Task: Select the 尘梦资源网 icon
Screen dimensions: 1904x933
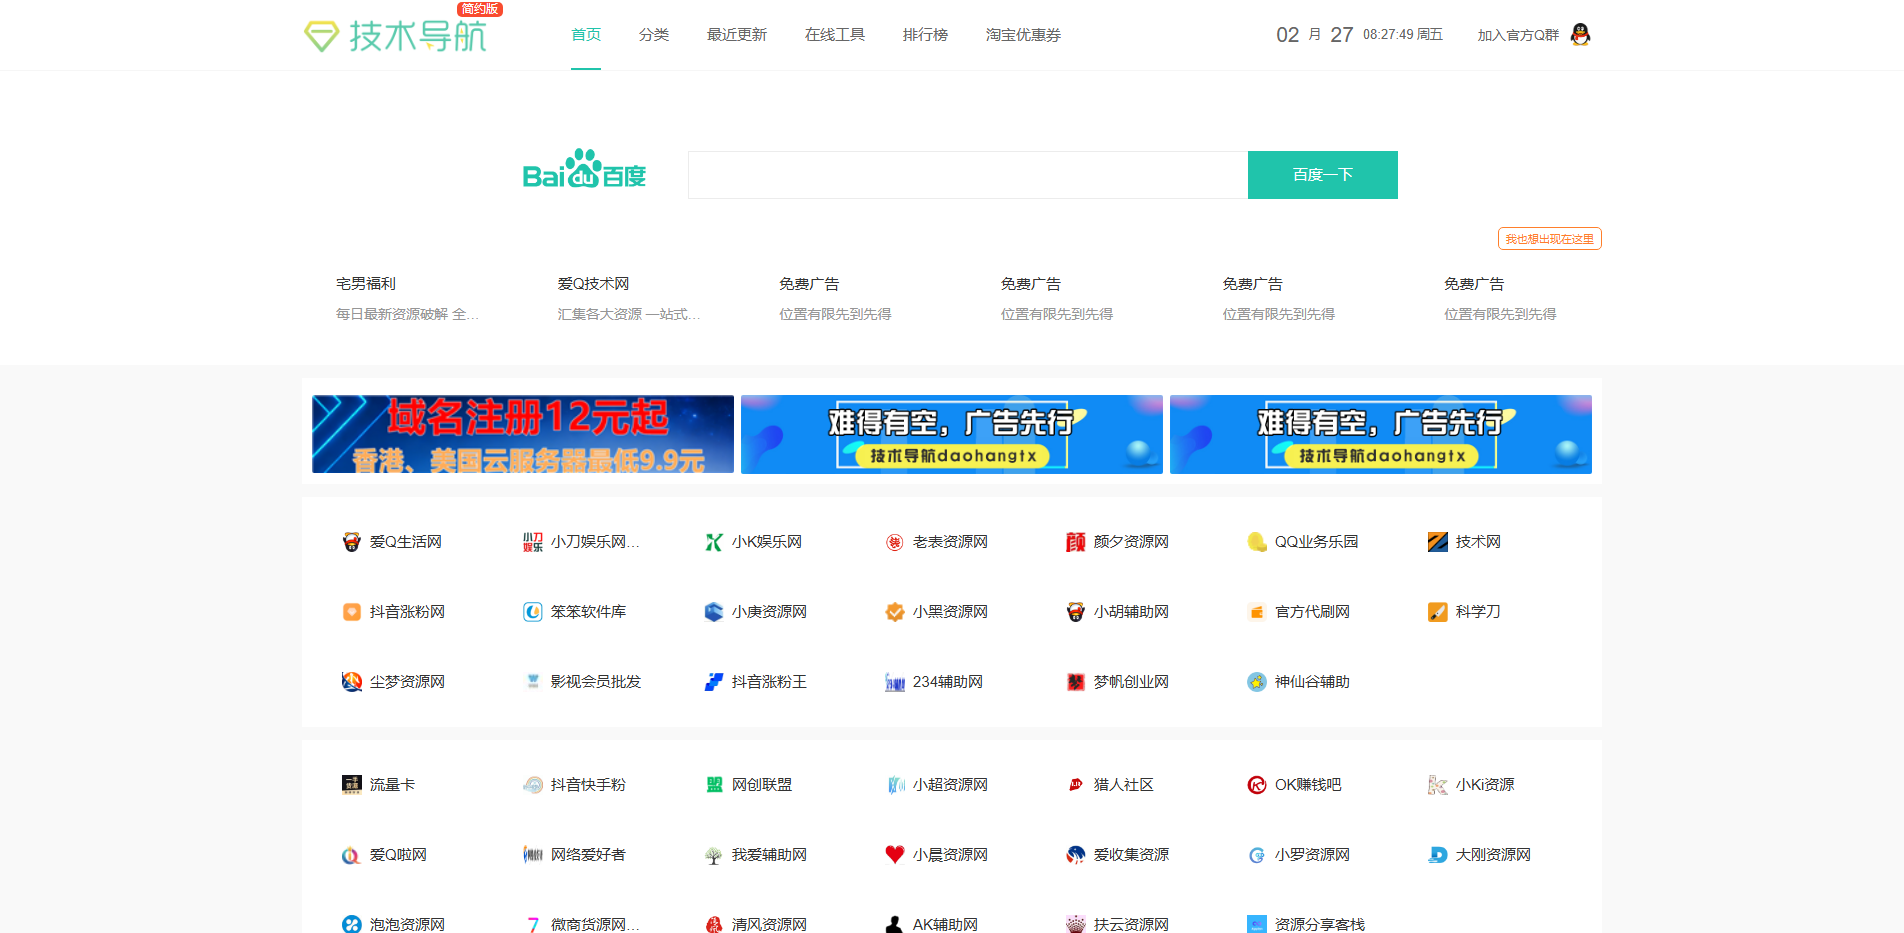Action: (351, 681)
